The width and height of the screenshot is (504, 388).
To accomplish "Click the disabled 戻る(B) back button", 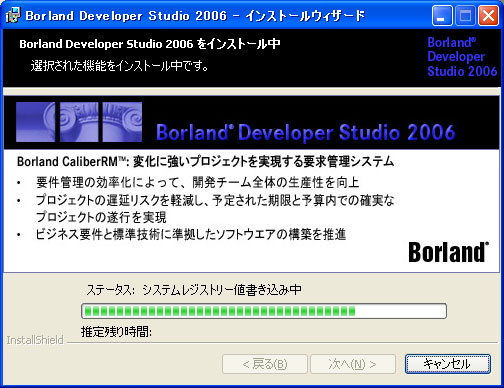I will coord(265,364).
